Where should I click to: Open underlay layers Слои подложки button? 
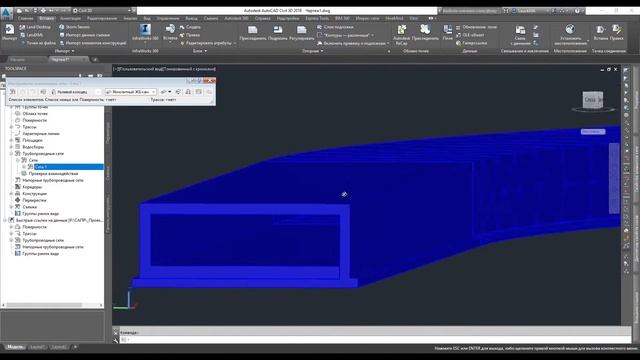click(335, 27)
